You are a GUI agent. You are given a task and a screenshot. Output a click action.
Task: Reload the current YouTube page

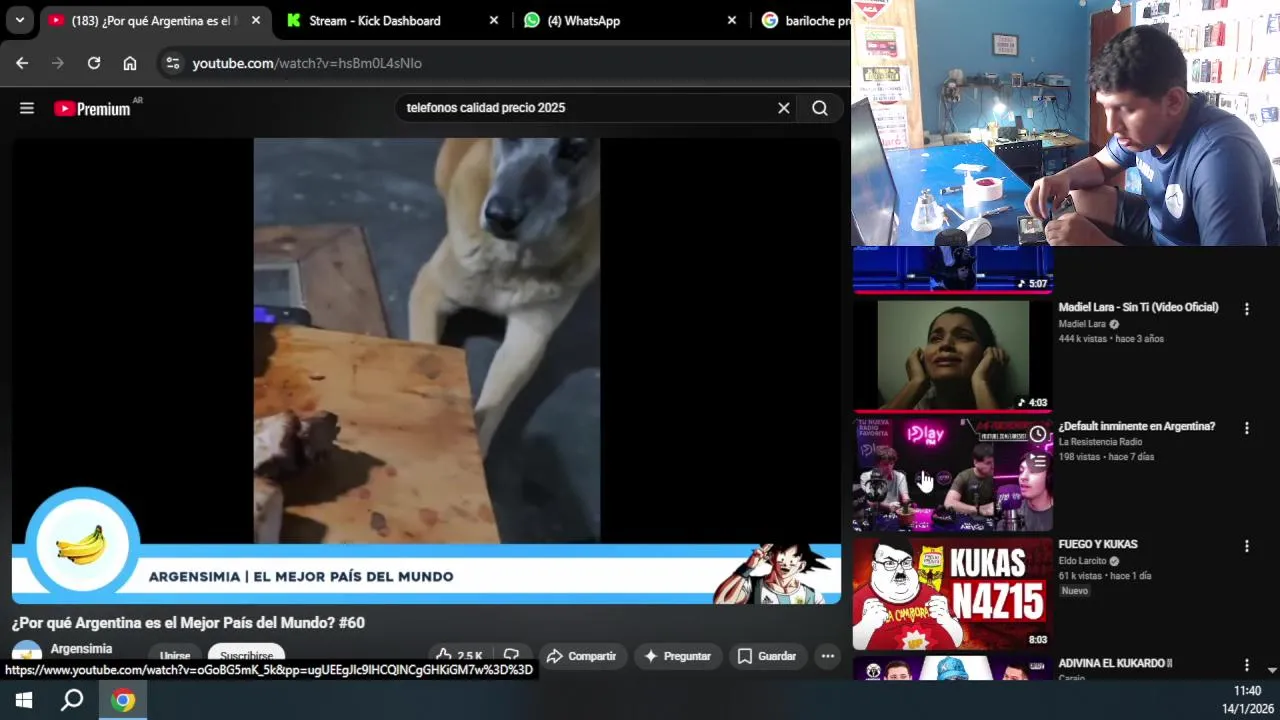click(x=94, y=63)
